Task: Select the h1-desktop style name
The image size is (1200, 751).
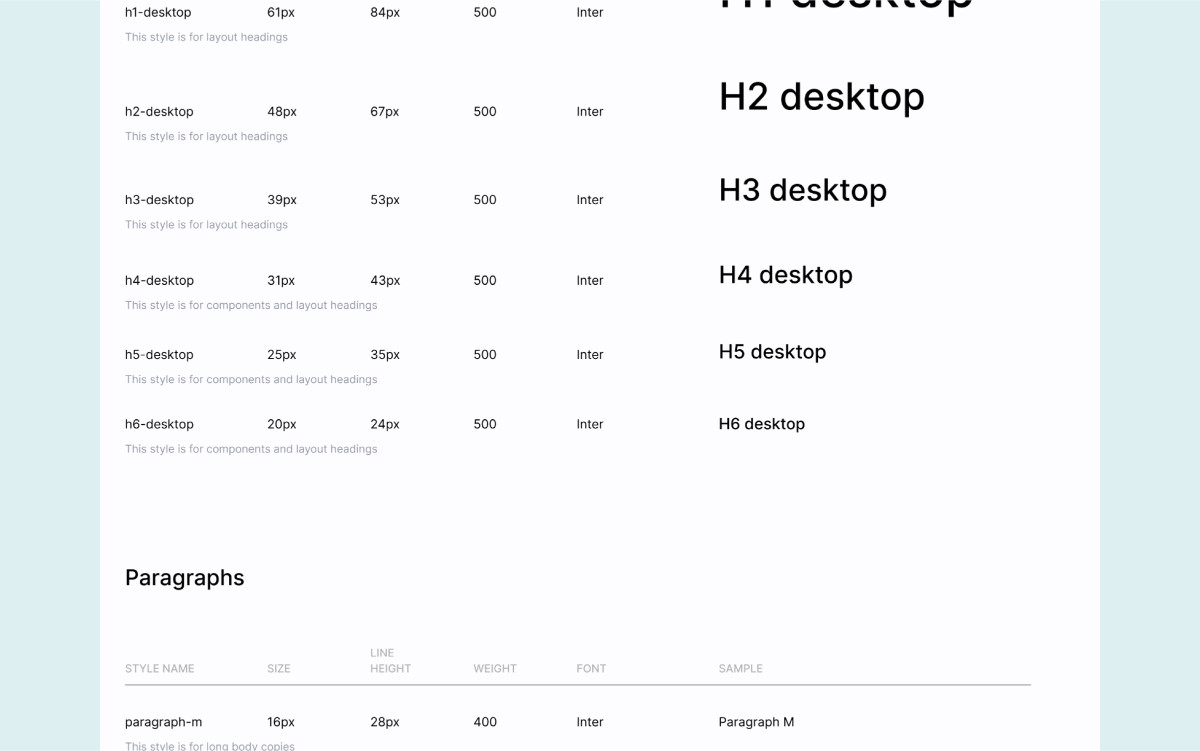Action: (x=158, y=12)
